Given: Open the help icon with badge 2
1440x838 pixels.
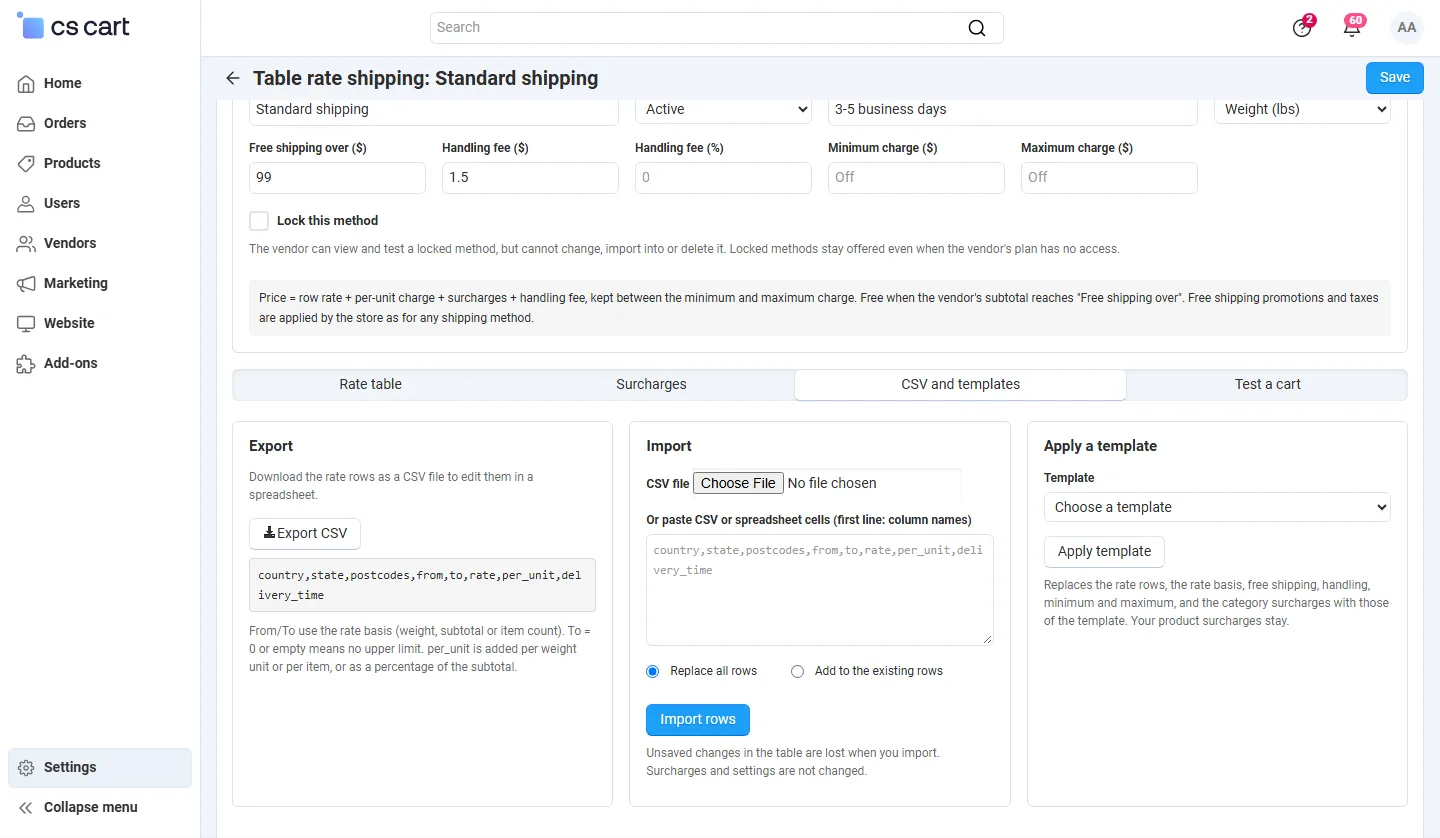Looking at the screenshot, I should click(1302, 27).
